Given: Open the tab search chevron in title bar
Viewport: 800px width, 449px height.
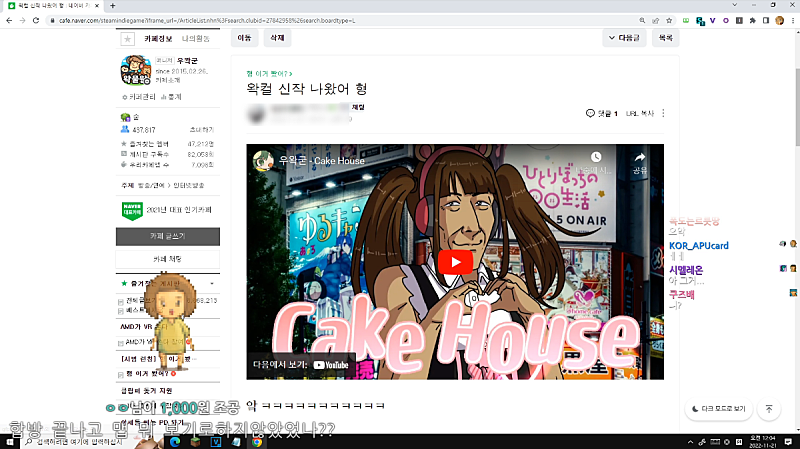Looking at the screenshot, I should click(734, 5).
